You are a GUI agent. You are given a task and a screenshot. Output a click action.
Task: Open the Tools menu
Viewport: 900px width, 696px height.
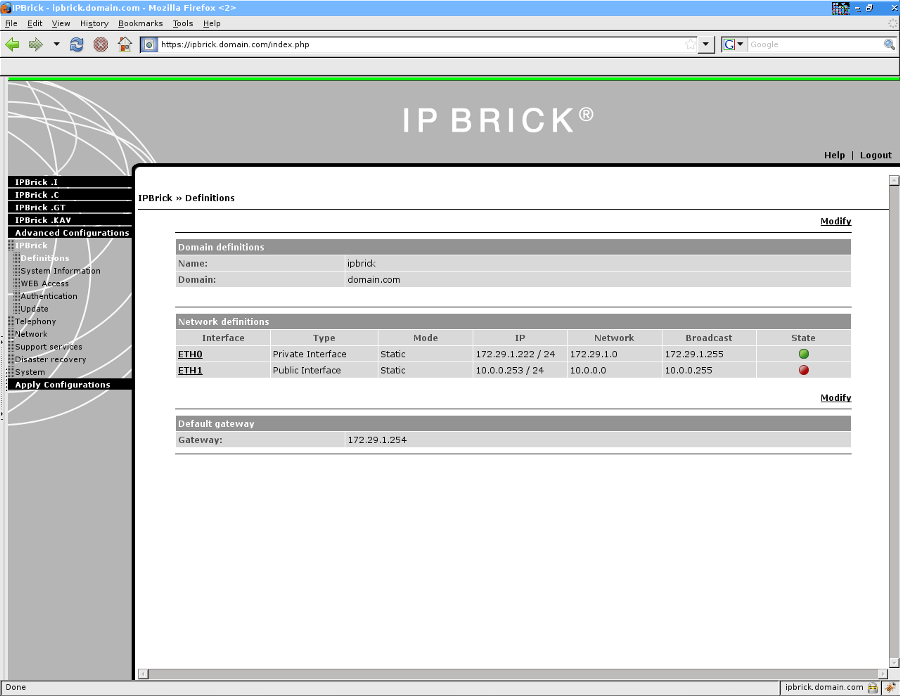tap(183, 24)
